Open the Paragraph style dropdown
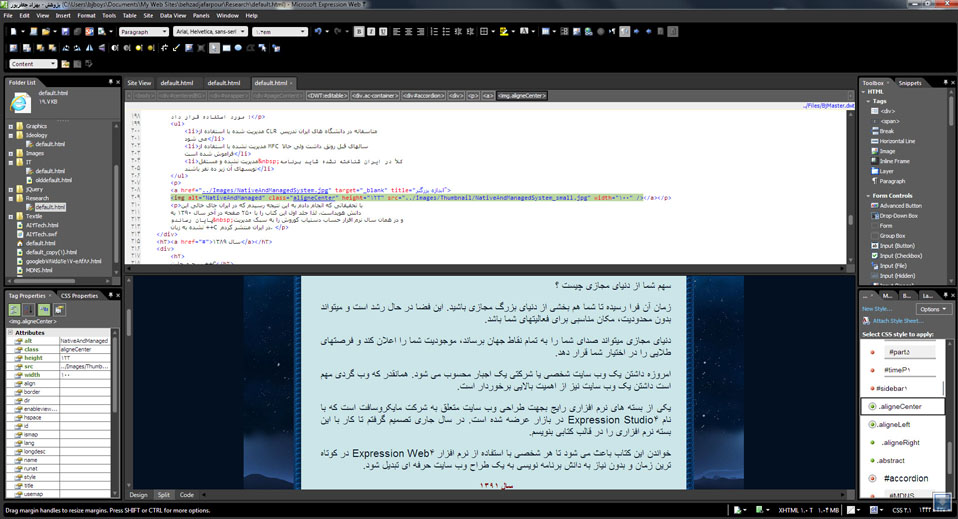Viewport: 958px width, 519px height. pyautogui.click(x=143, y=31)
